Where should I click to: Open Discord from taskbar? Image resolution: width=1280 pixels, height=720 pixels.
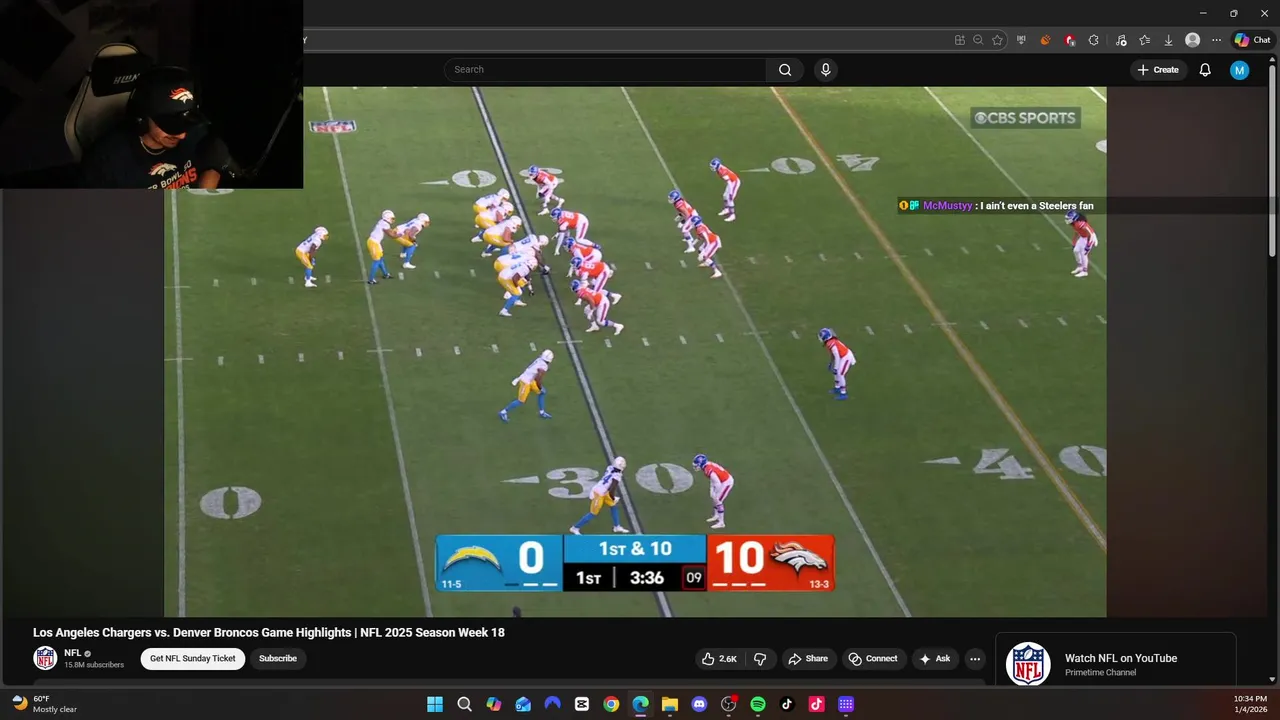point(699,704)
